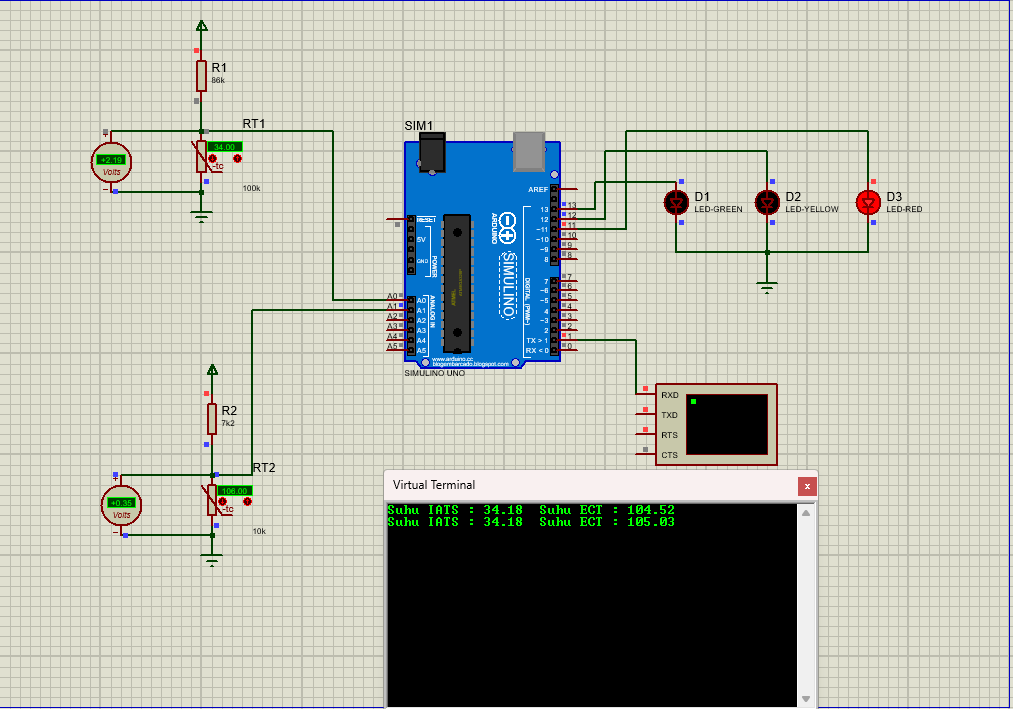
Task: Click the 86k value under R1
Action: (218, 81)
